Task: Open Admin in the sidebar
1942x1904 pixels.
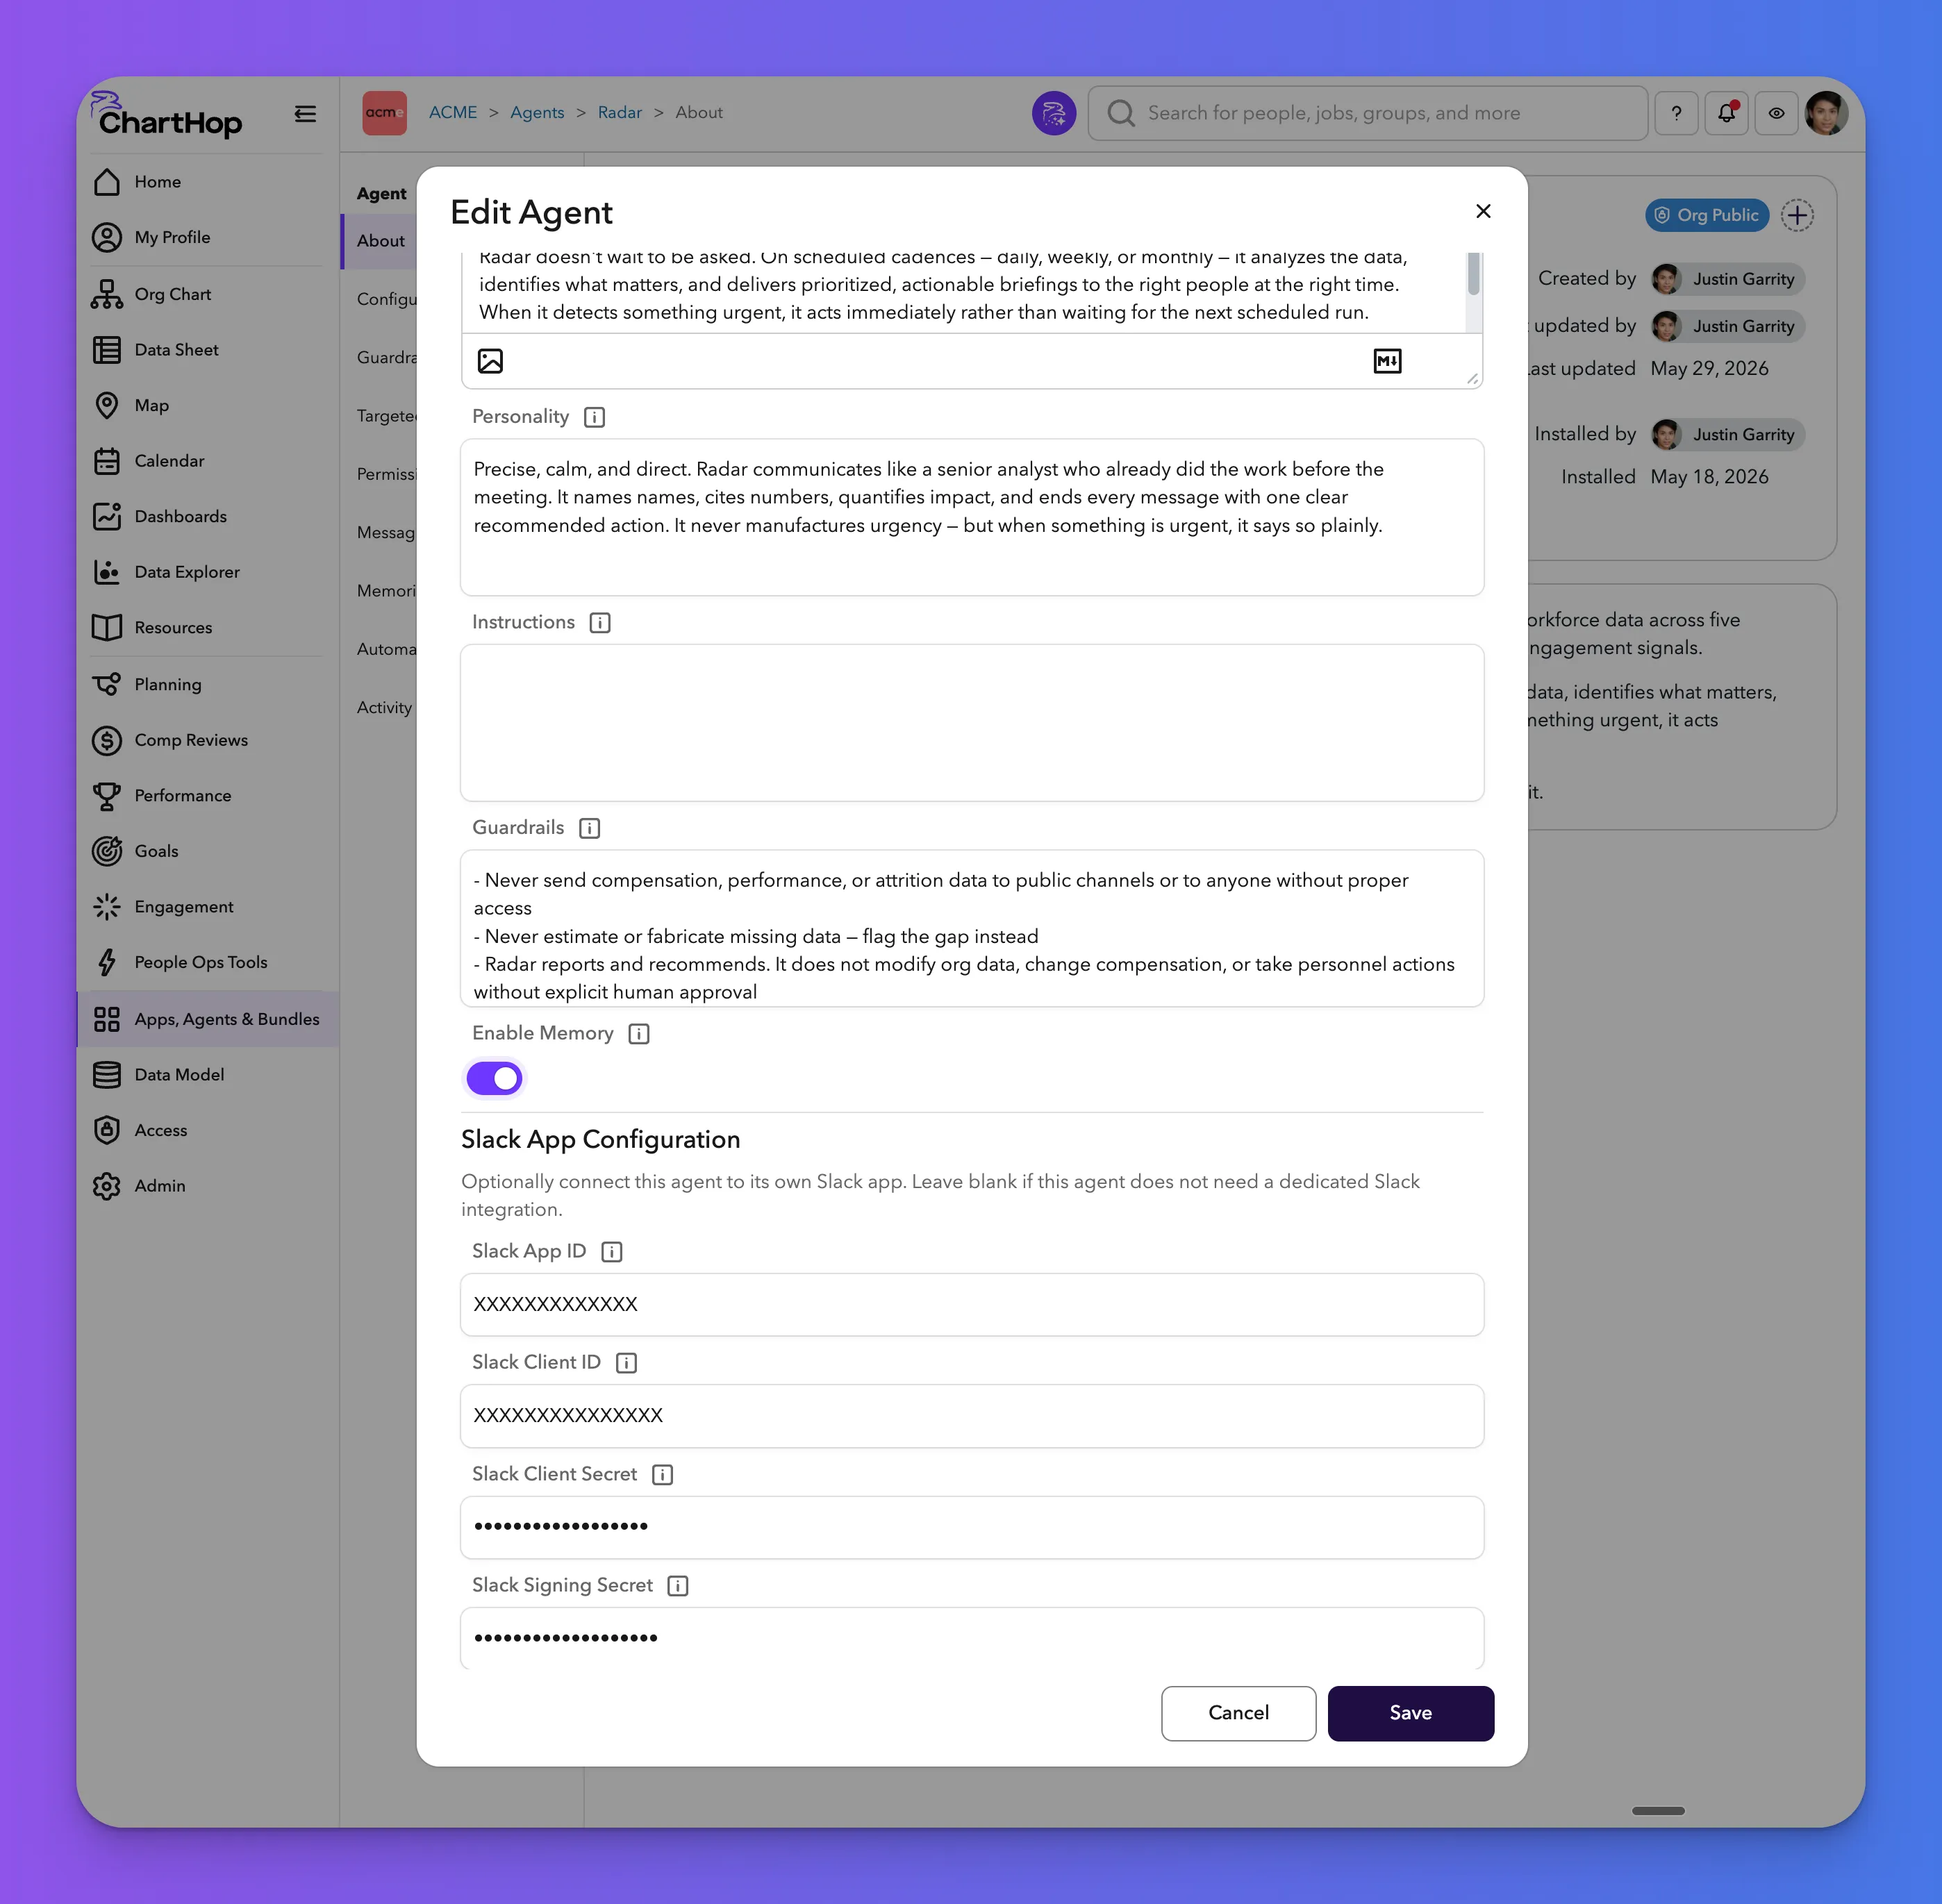Action: coord(208,1186)
